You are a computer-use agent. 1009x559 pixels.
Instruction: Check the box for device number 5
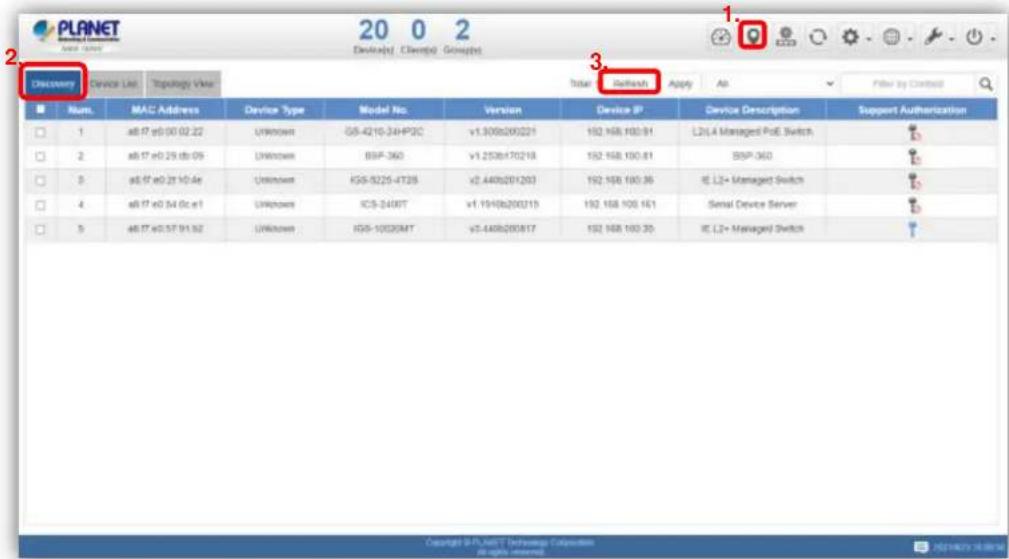tap(41, 229)
